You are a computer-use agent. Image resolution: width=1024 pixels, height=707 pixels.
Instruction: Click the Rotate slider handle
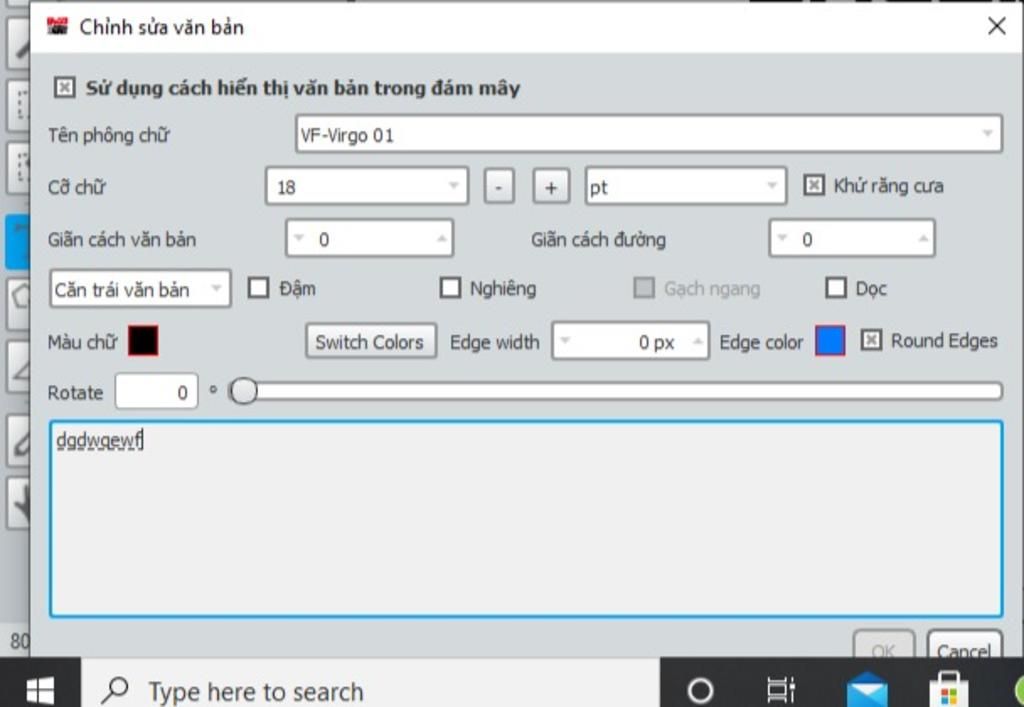244,392
